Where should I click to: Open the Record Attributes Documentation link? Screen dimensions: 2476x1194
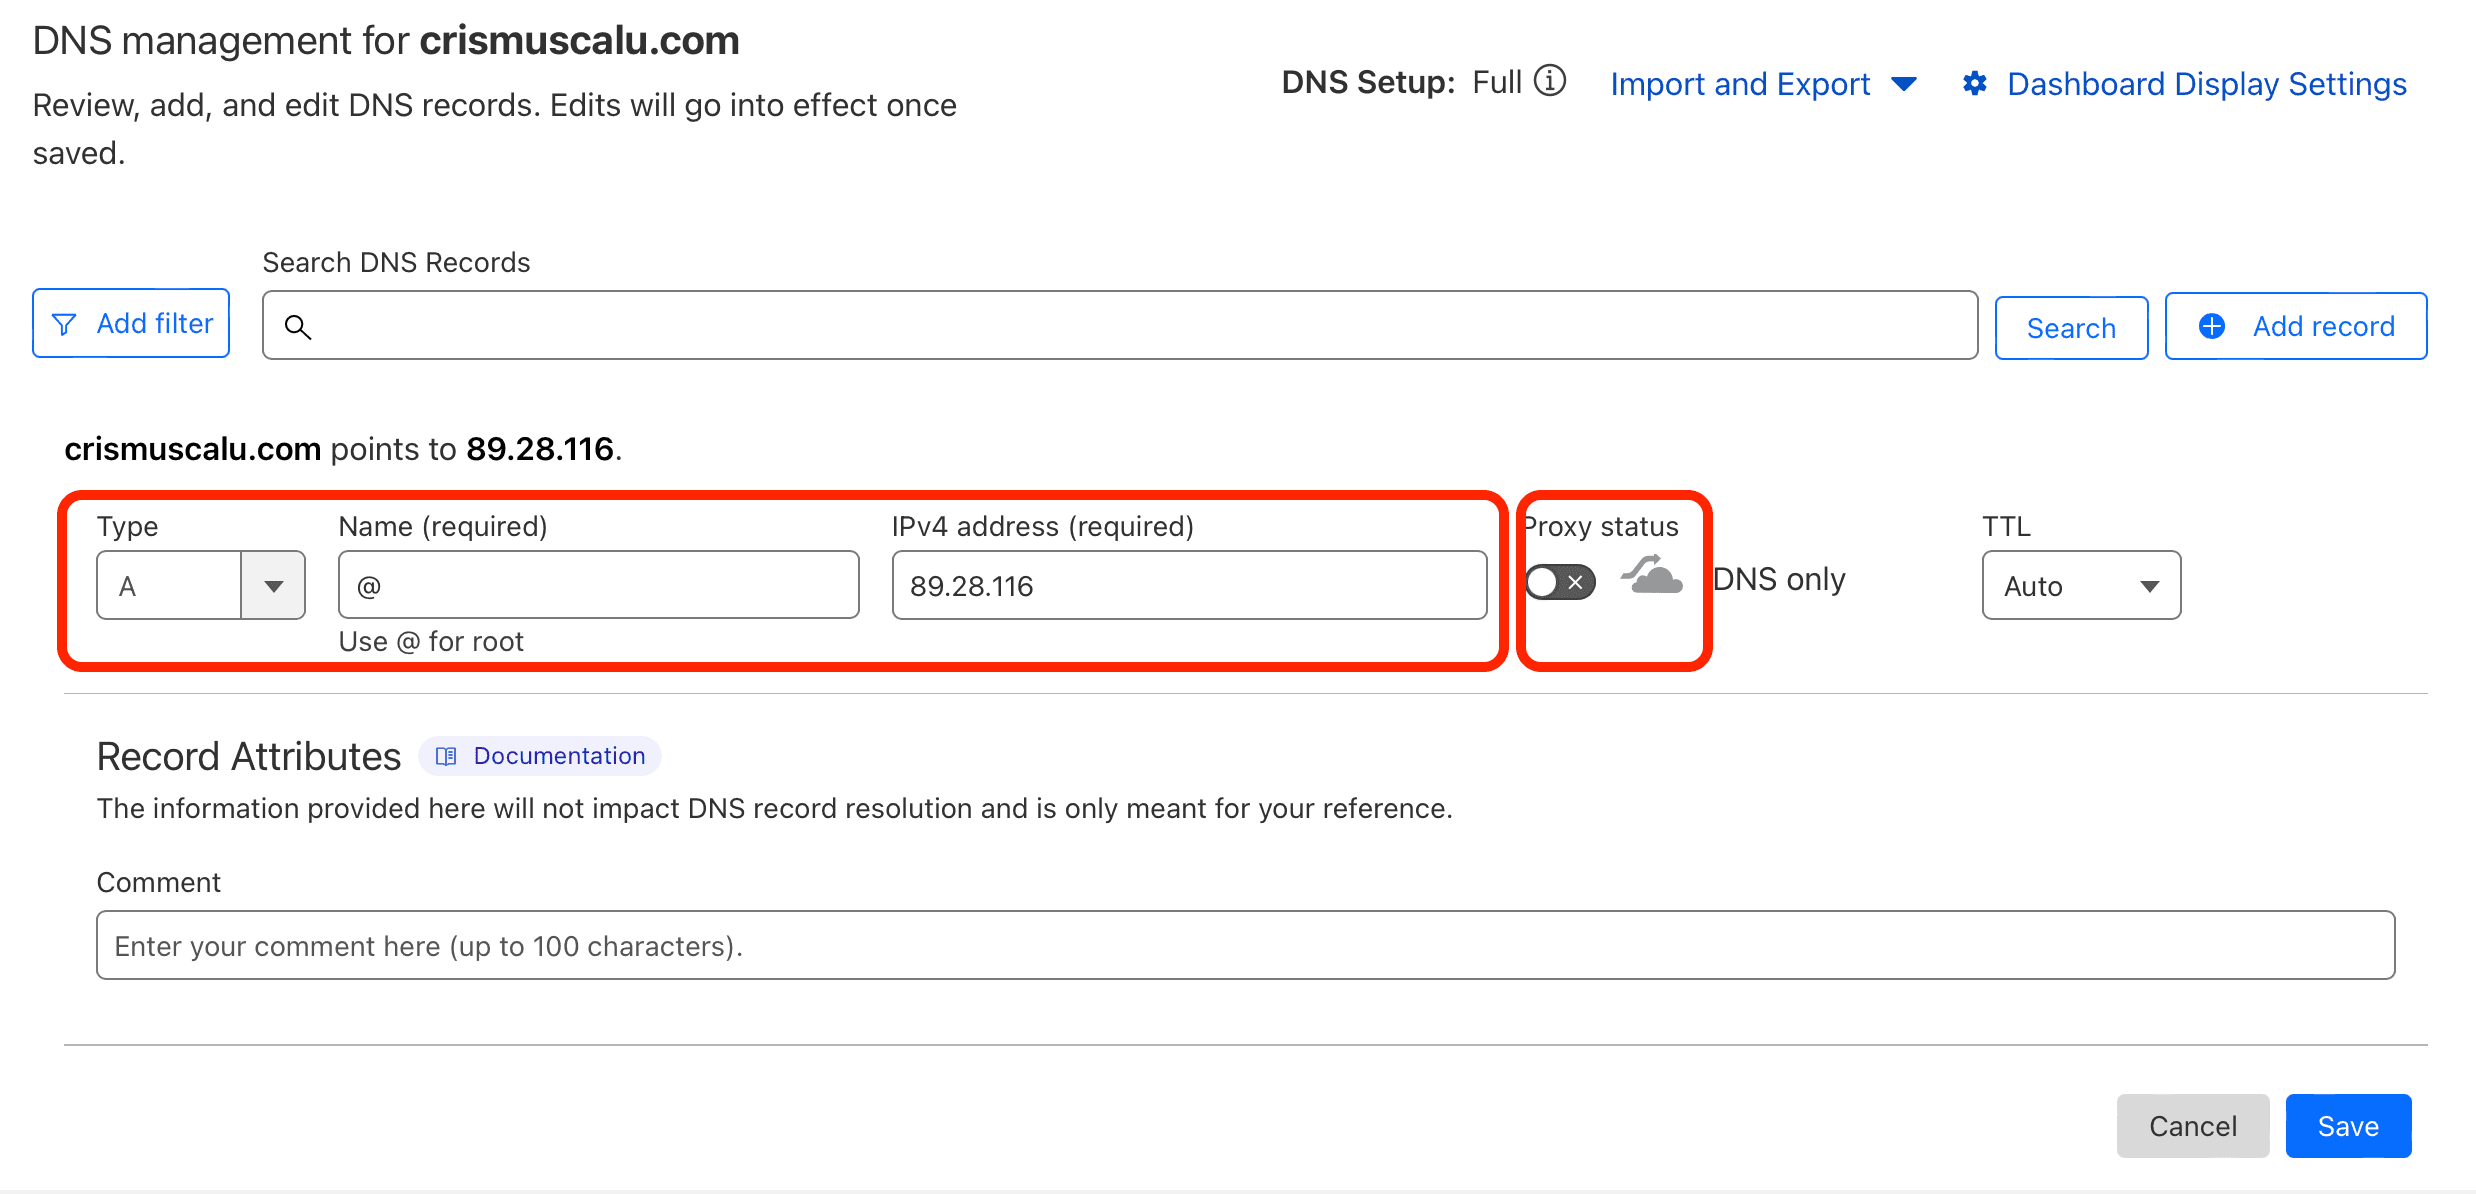click(559, 756)
